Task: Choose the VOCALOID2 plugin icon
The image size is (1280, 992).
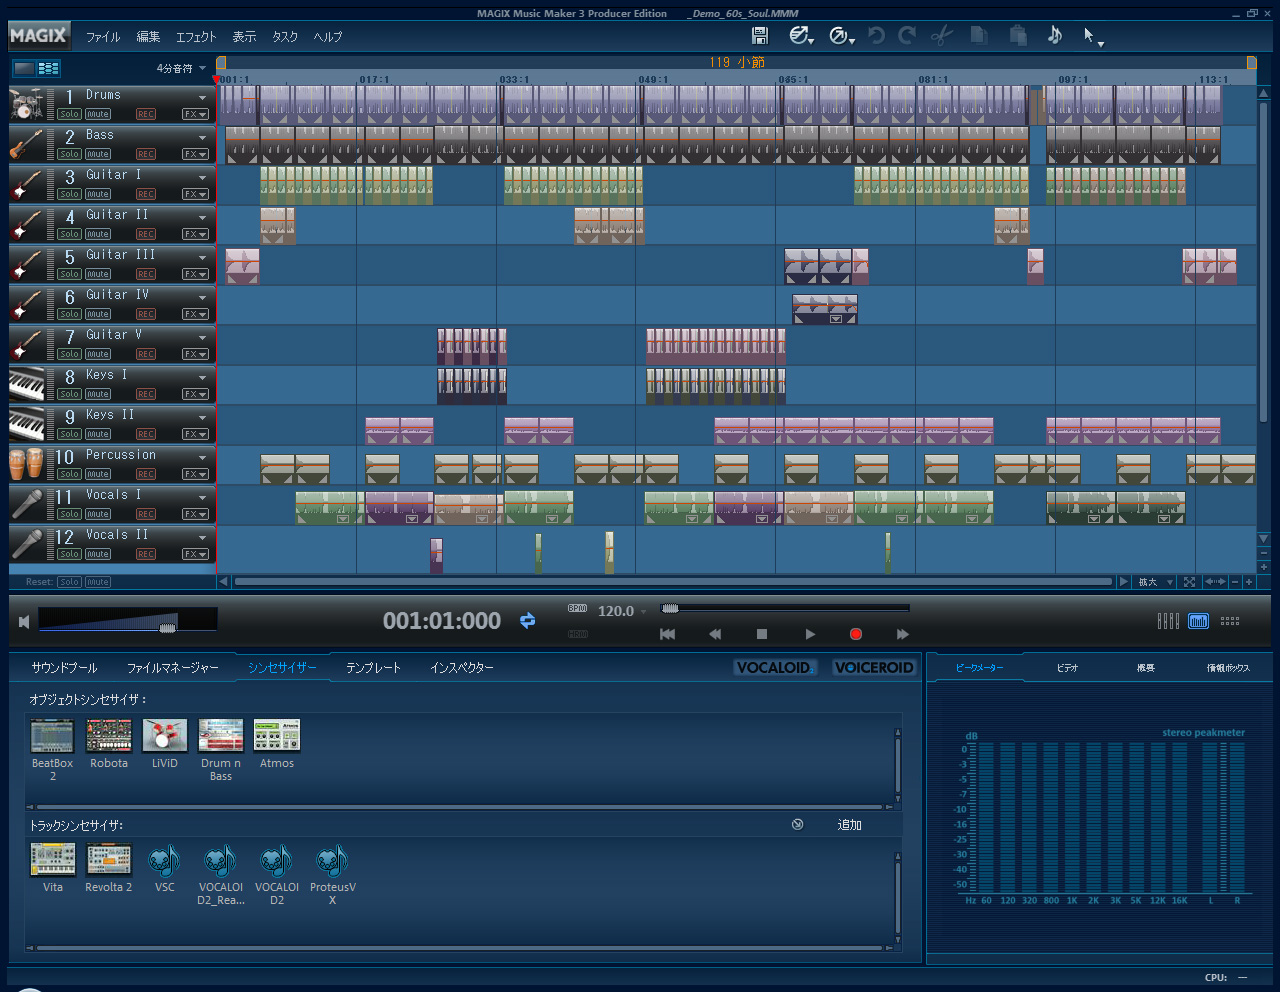Action: [277, 860]
